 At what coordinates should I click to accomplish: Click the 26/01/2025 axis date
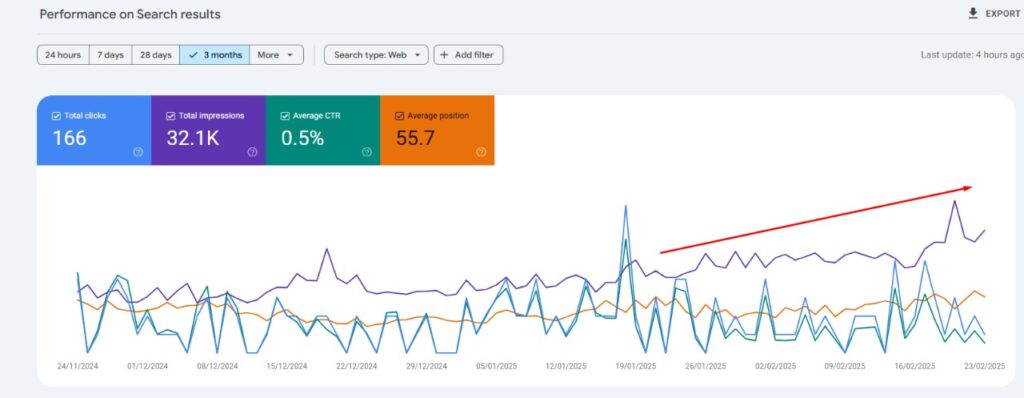pyautogui.click(x=706, y=366)
